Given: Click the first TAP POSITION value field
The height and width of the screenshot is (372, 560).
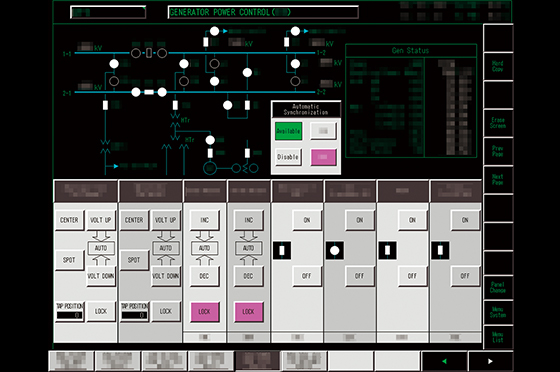Looking at the screenshot, I should click(x=70, y=316).
